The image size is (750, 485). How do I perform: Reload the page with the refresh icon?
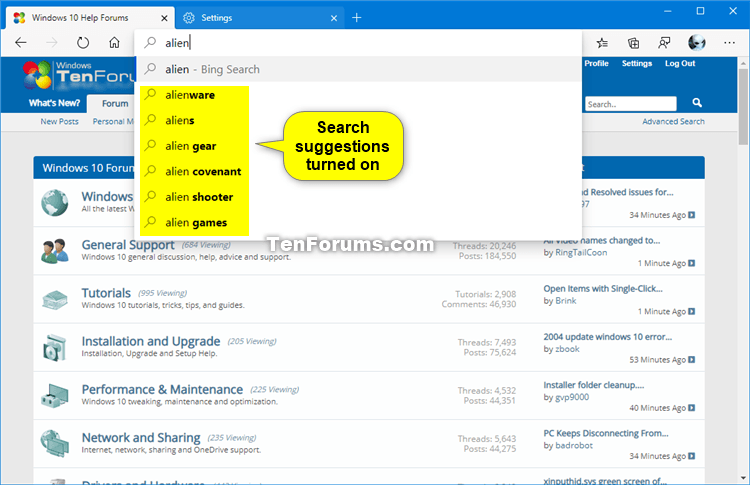(x=83, y=43)
